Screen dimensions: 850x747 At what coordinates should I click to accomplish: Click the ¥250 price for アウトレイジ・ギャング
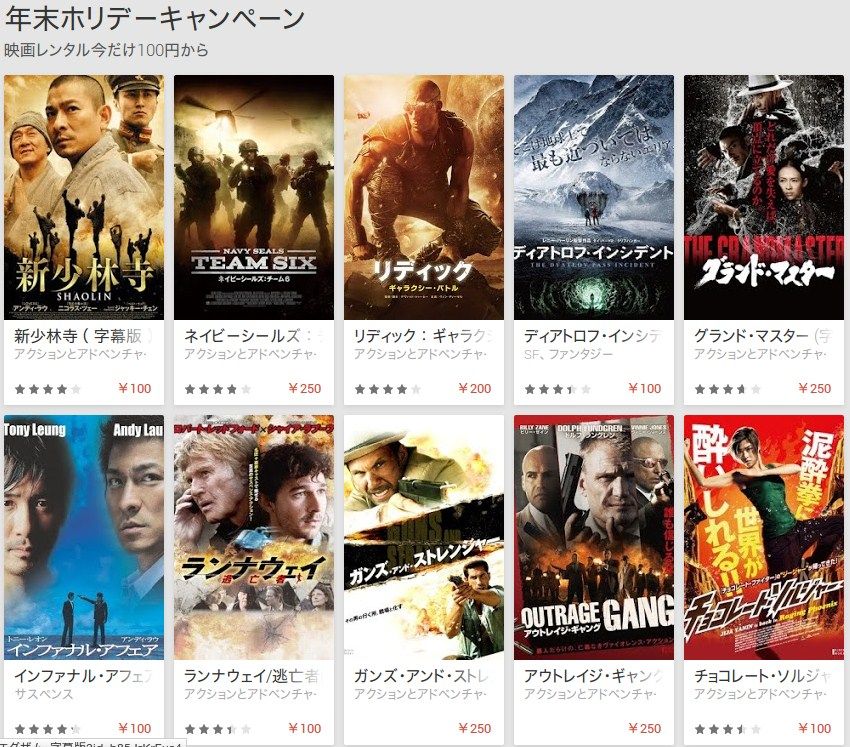(x=645, y=728)
